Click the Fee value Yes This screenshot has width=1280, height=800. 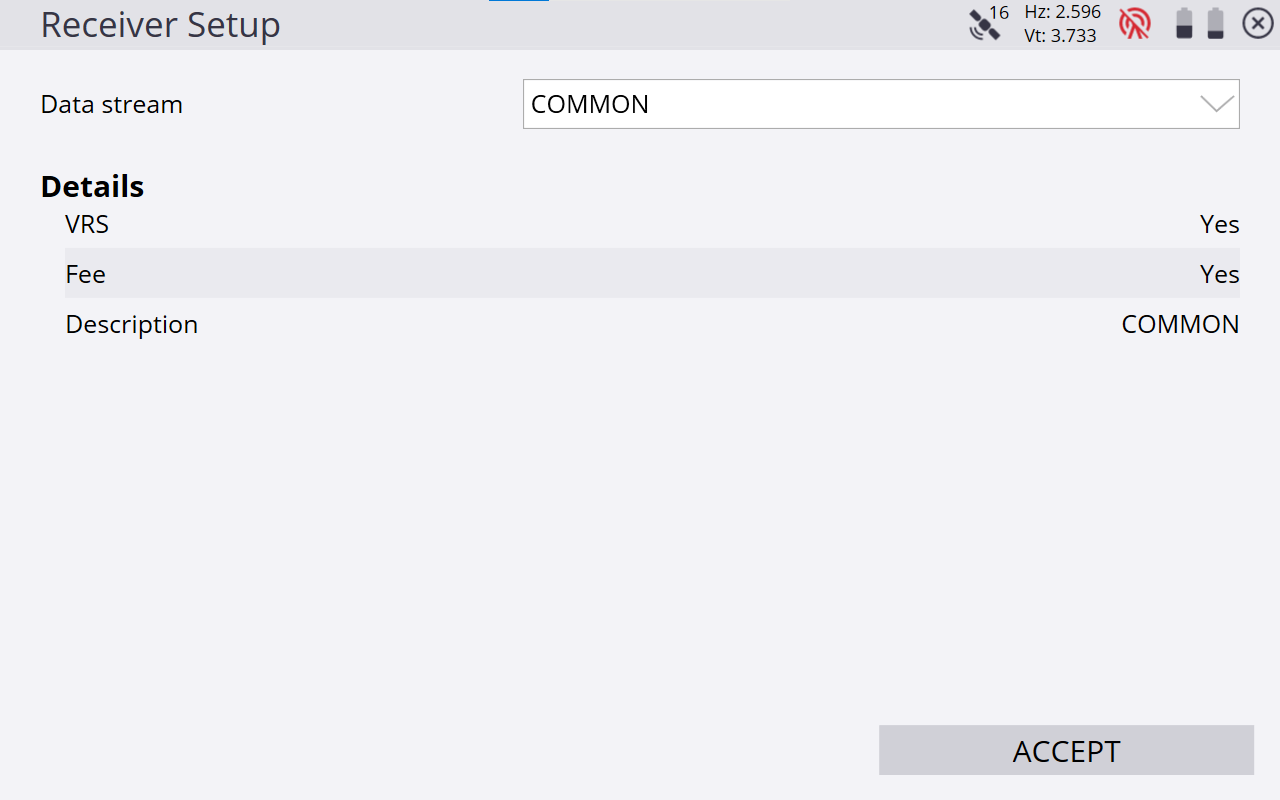tap(1219, 274)
